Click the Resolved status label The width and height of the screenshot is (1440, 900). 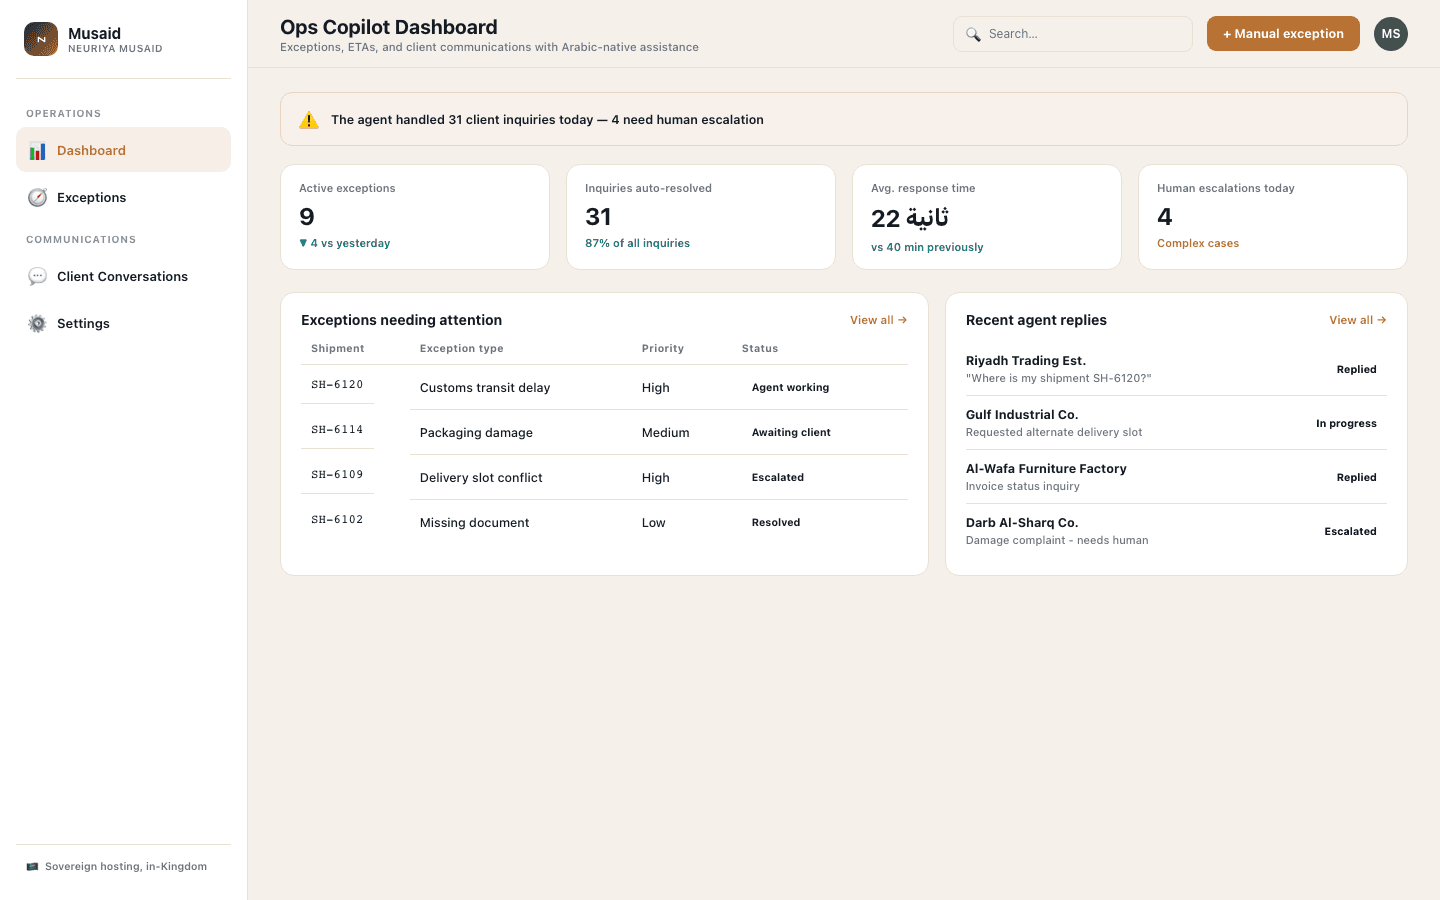click(776, 523)
